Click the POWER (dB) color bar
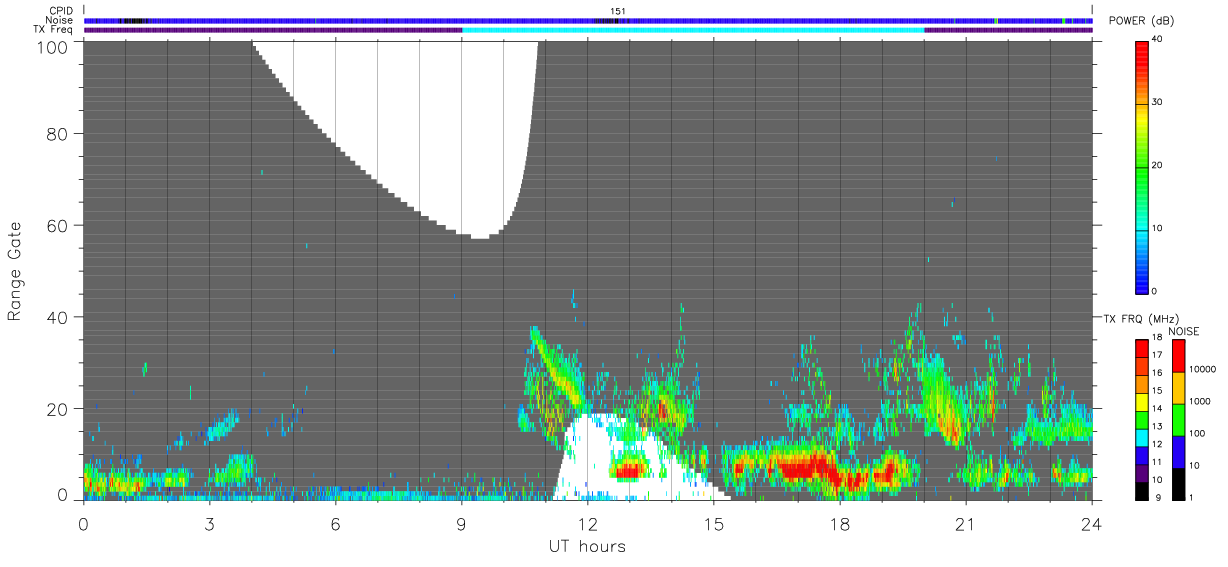Screen dimensions: 1228x567 1141,166
